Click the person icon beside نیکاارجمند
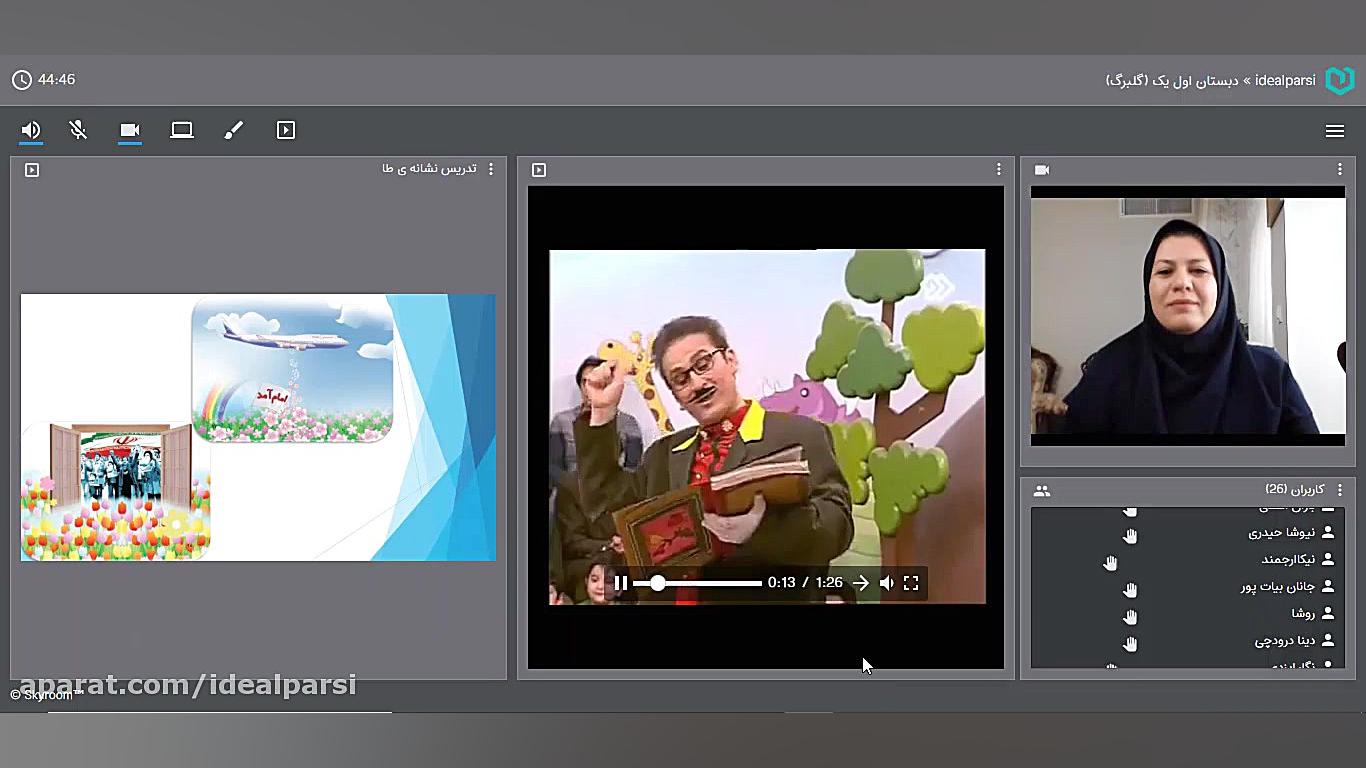The height and width of the screenshot is (768, 1366). (x=1328, y=560)
